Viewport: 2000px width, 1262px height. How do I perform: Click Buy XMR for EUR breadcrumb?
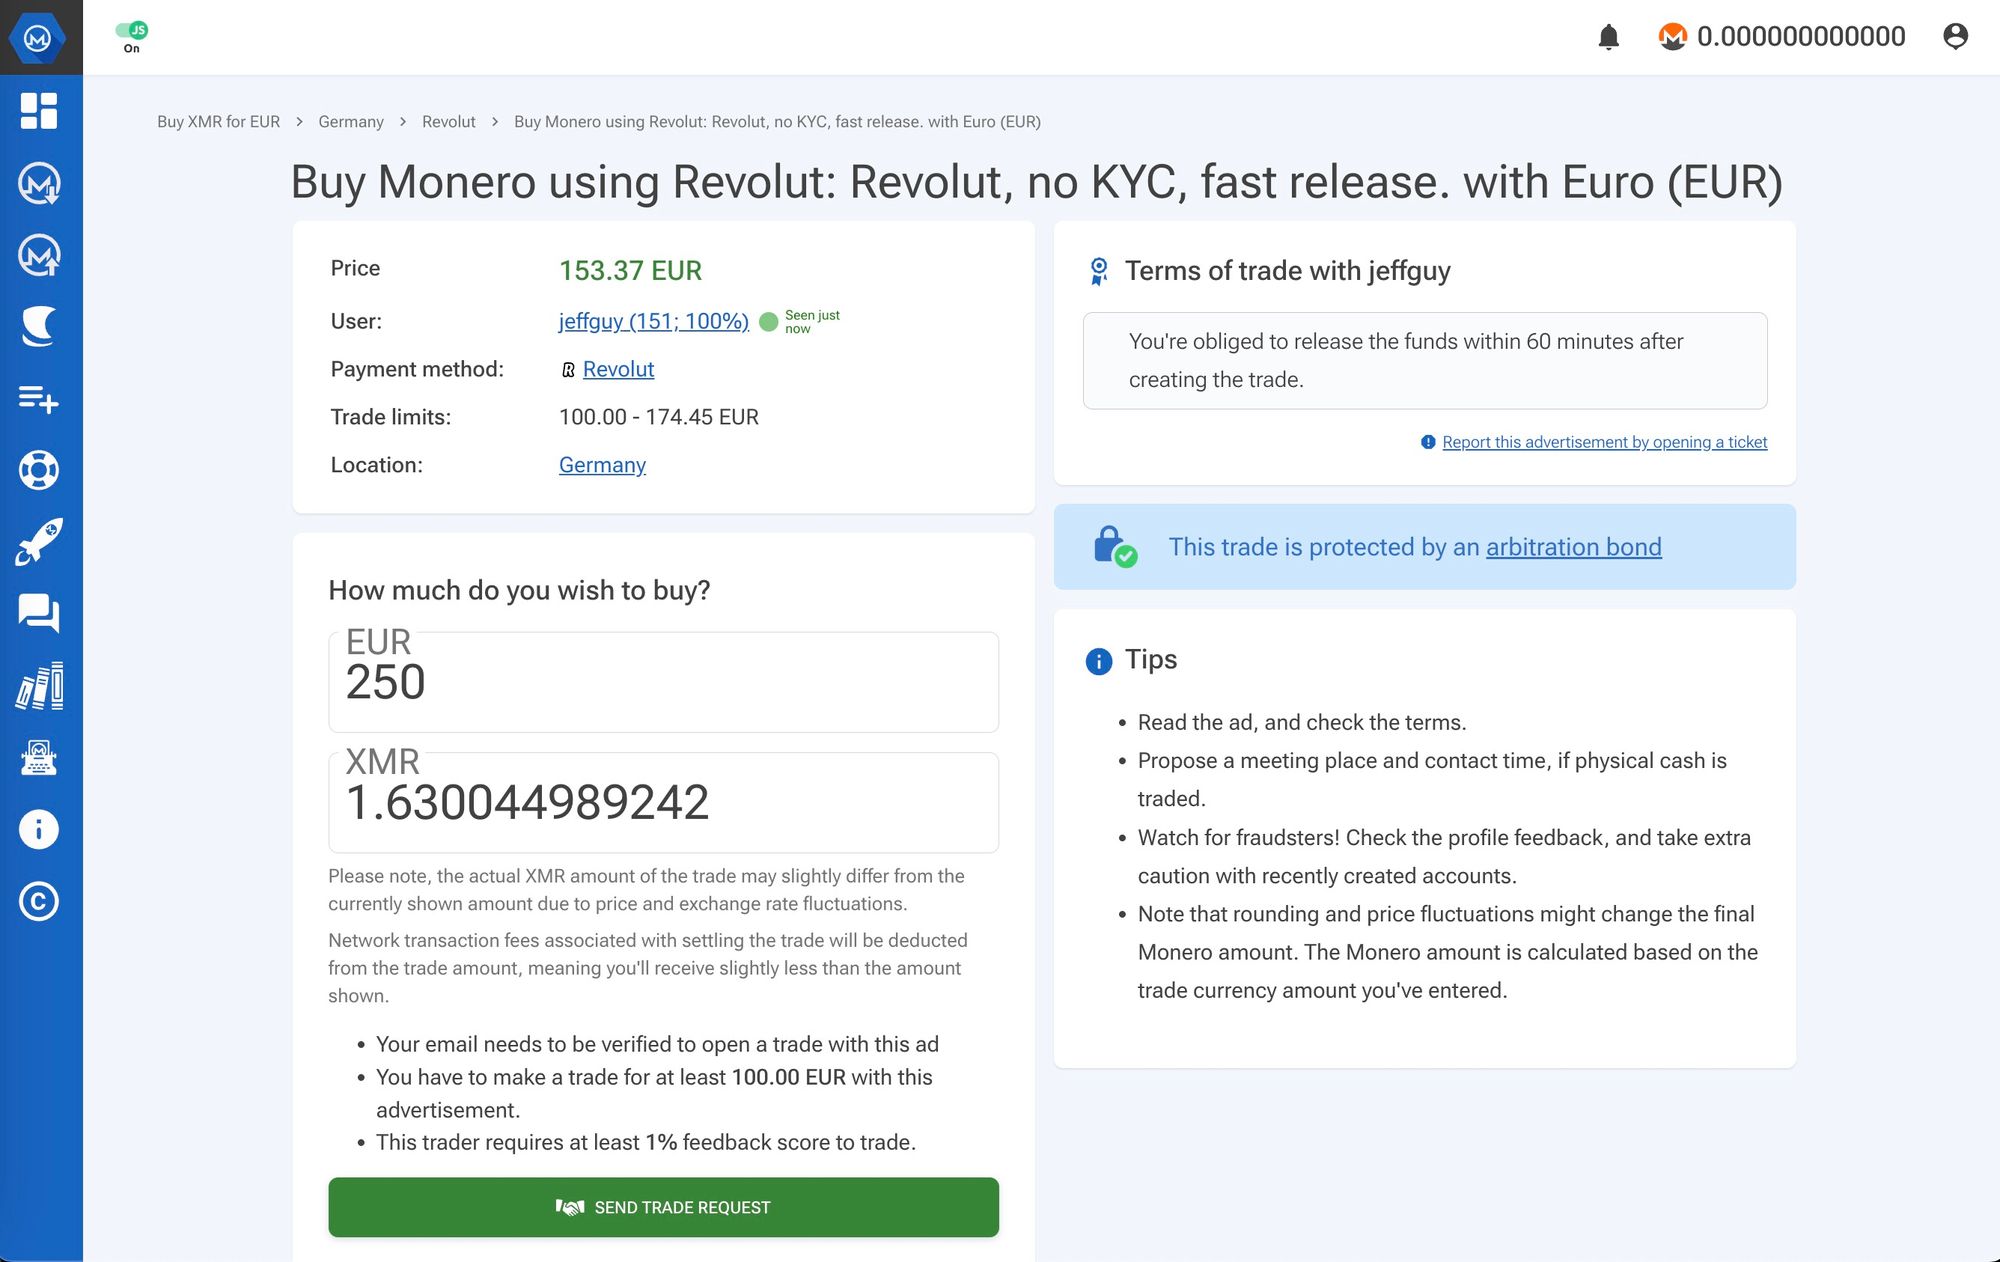[x=217, y=121]
